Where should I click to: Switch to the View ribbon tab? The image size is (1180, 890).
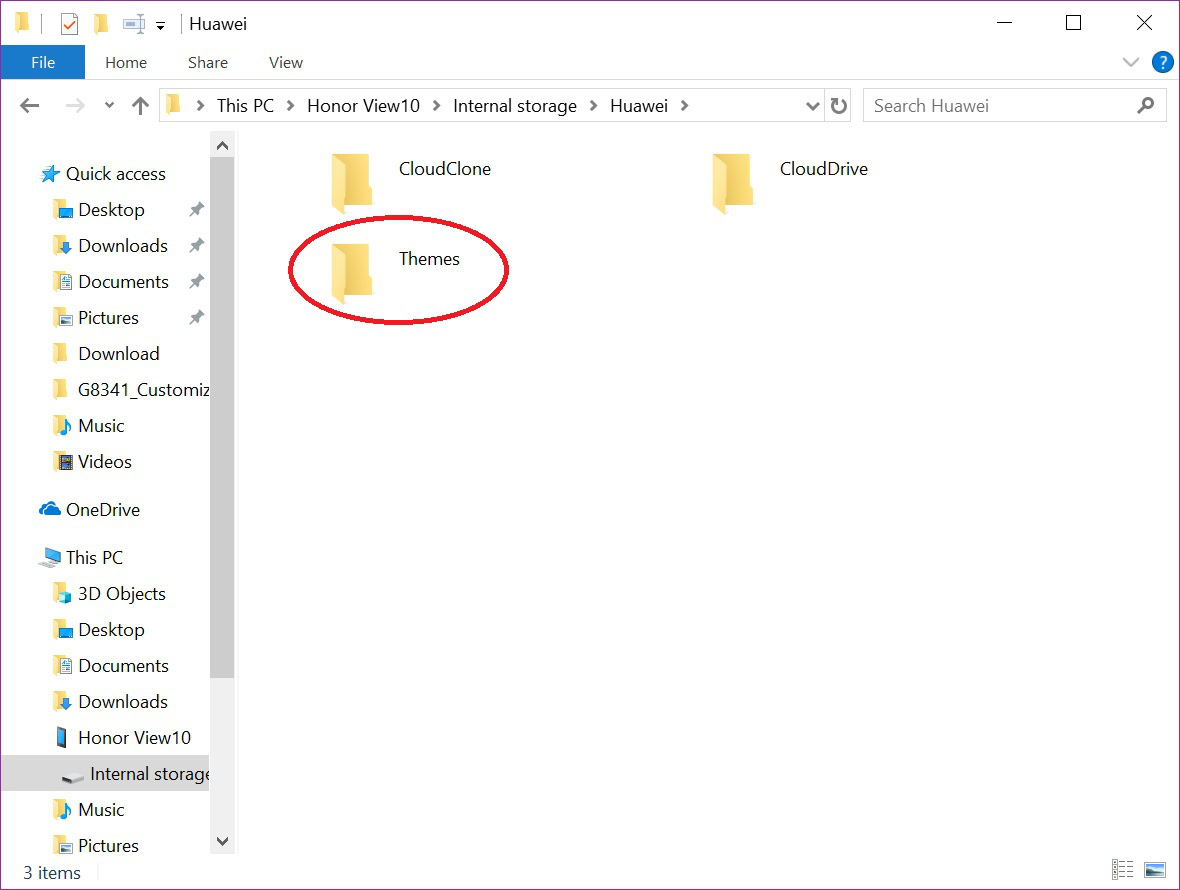pos(286,62)
